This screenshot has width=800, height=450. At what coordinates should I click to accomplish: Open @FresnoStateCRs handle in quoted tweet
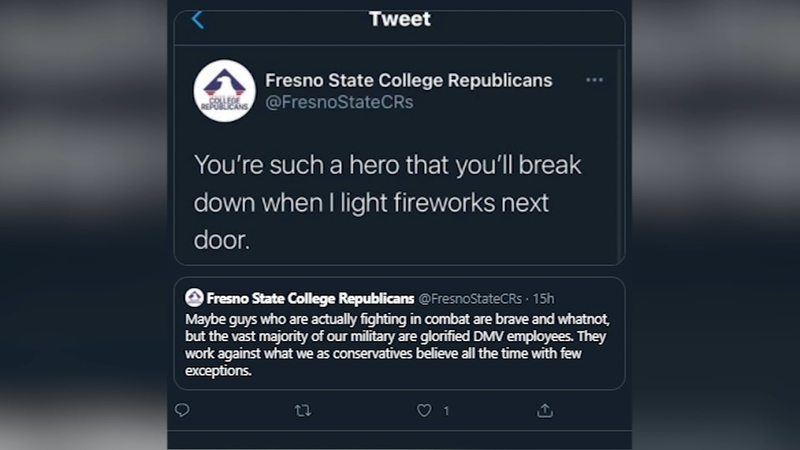(x=470, y=298)
